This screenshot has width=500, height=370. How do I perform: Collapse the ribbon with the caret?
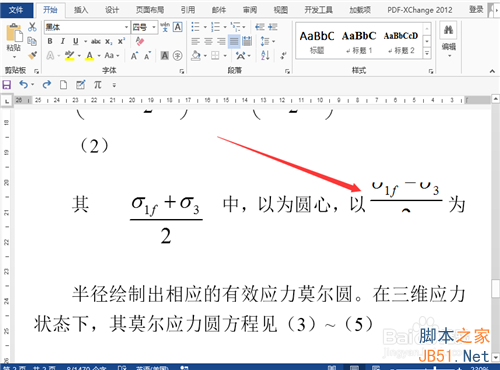click(492, 71)
